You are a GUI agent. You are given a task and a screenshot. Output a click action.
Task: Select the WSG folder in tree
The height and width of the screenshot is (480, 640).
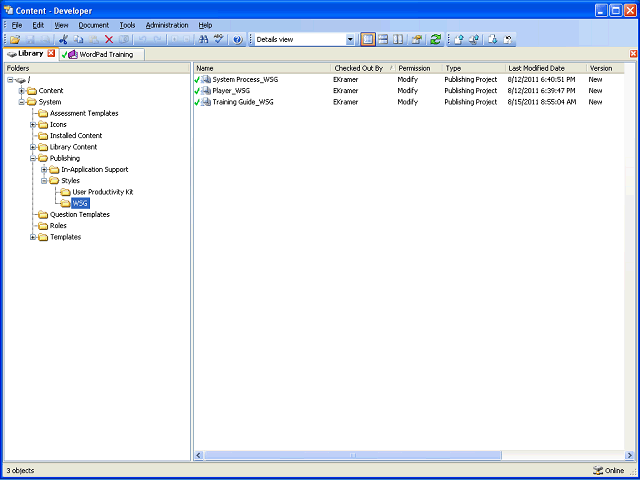pos(80,203)
